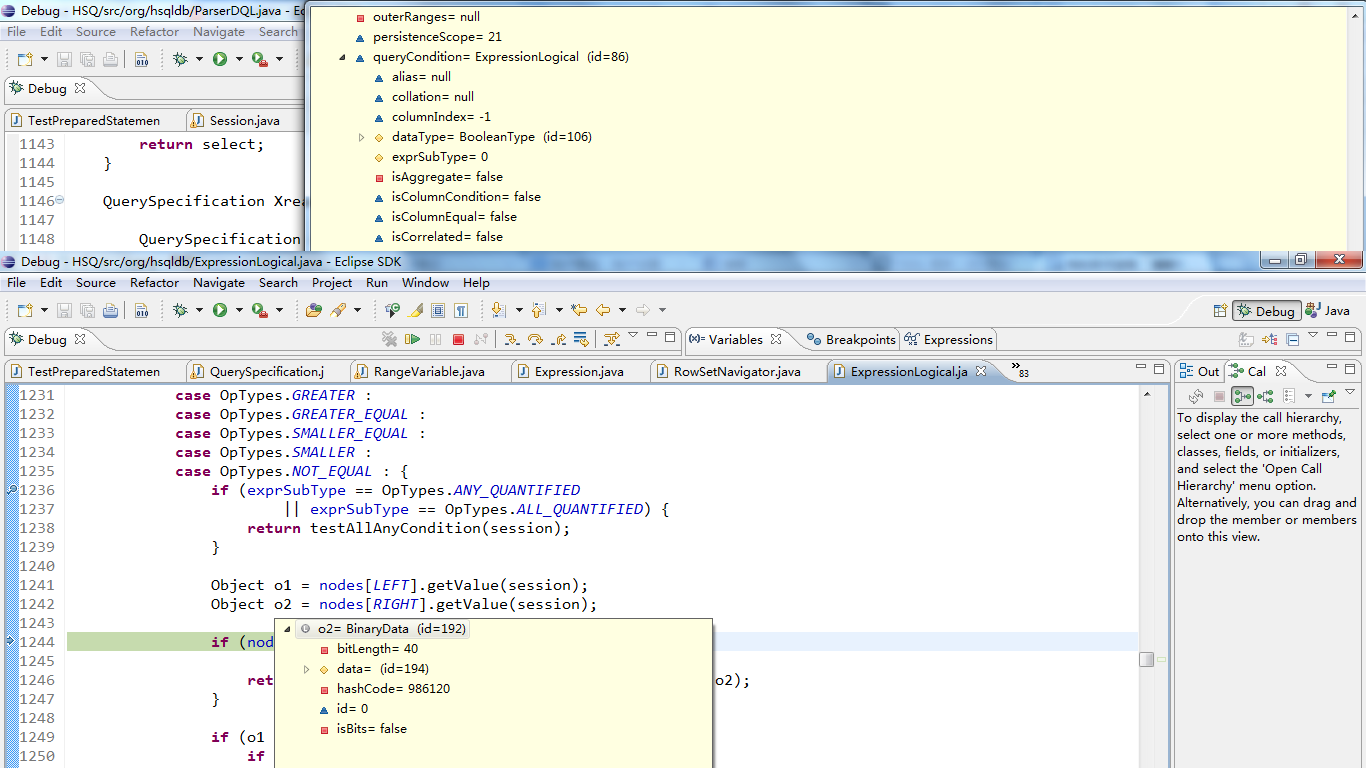Click the instruction pointer at line 1244

[x=11, y=642]
